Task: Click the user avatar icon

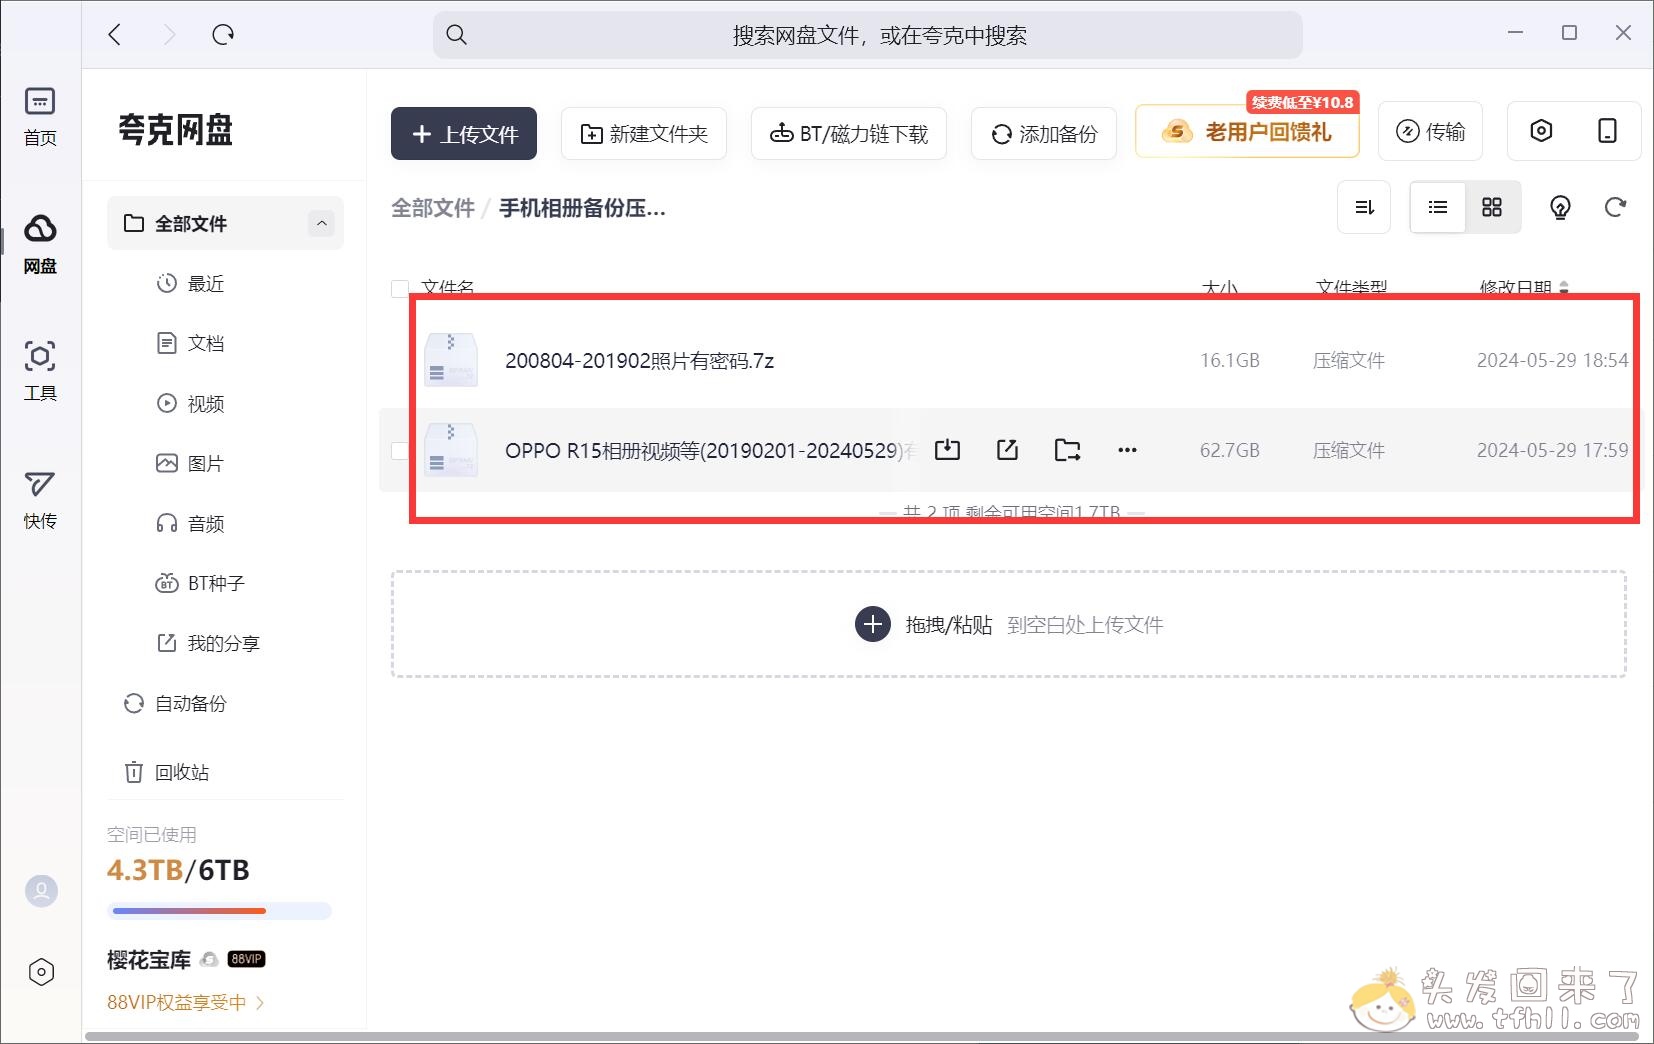Action: [41, 891]
